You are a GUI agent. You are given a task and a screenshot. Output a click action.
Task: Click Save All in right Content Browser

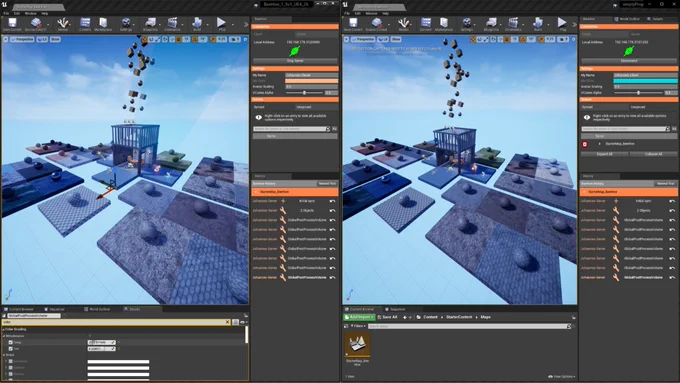387,317
